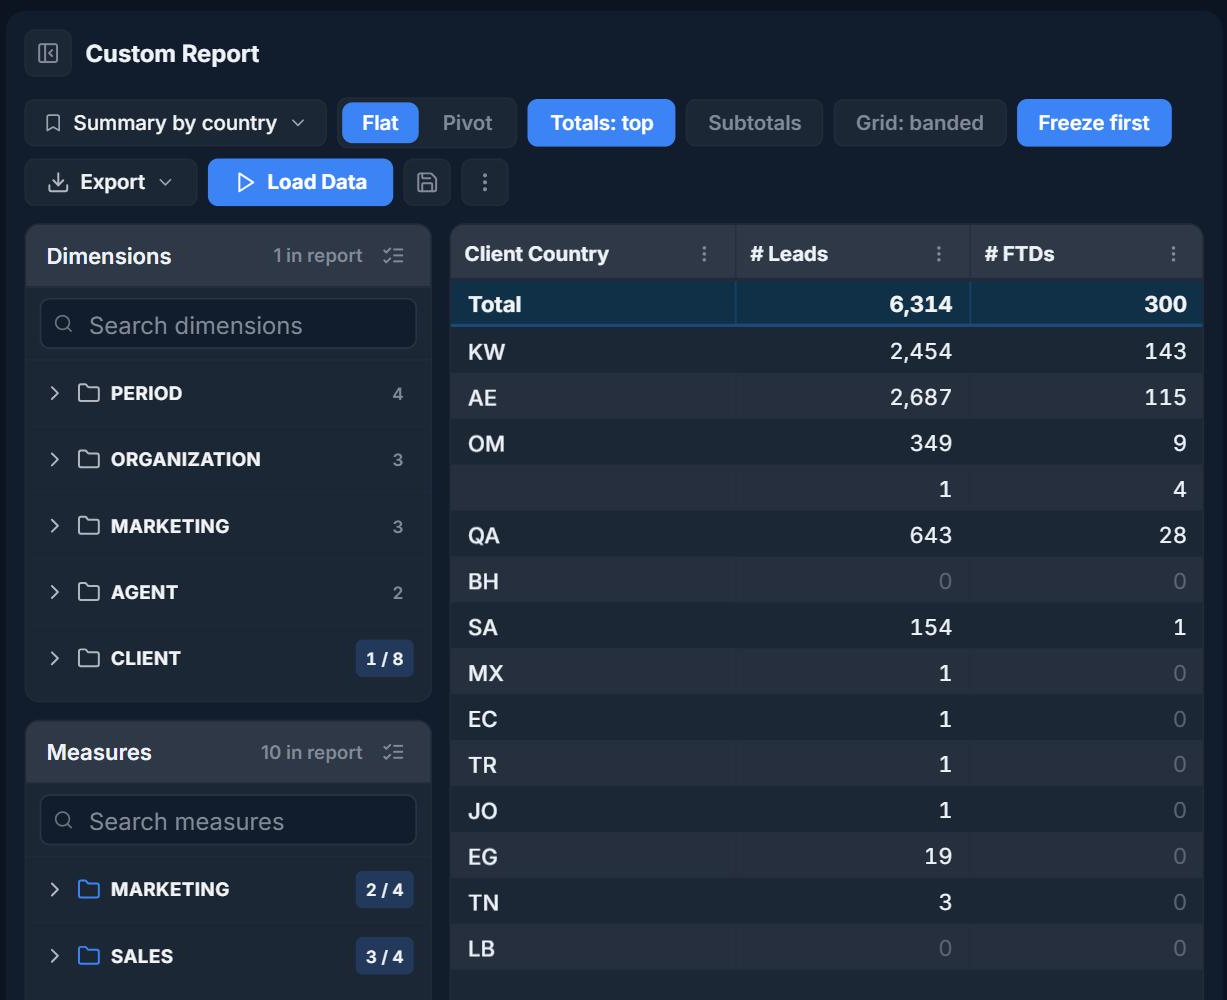Viewport: 1227px width, 1000px height.
Task: Click the "1 in report" dimensions label
Action: pyautogui.click(x=317, y=256)
